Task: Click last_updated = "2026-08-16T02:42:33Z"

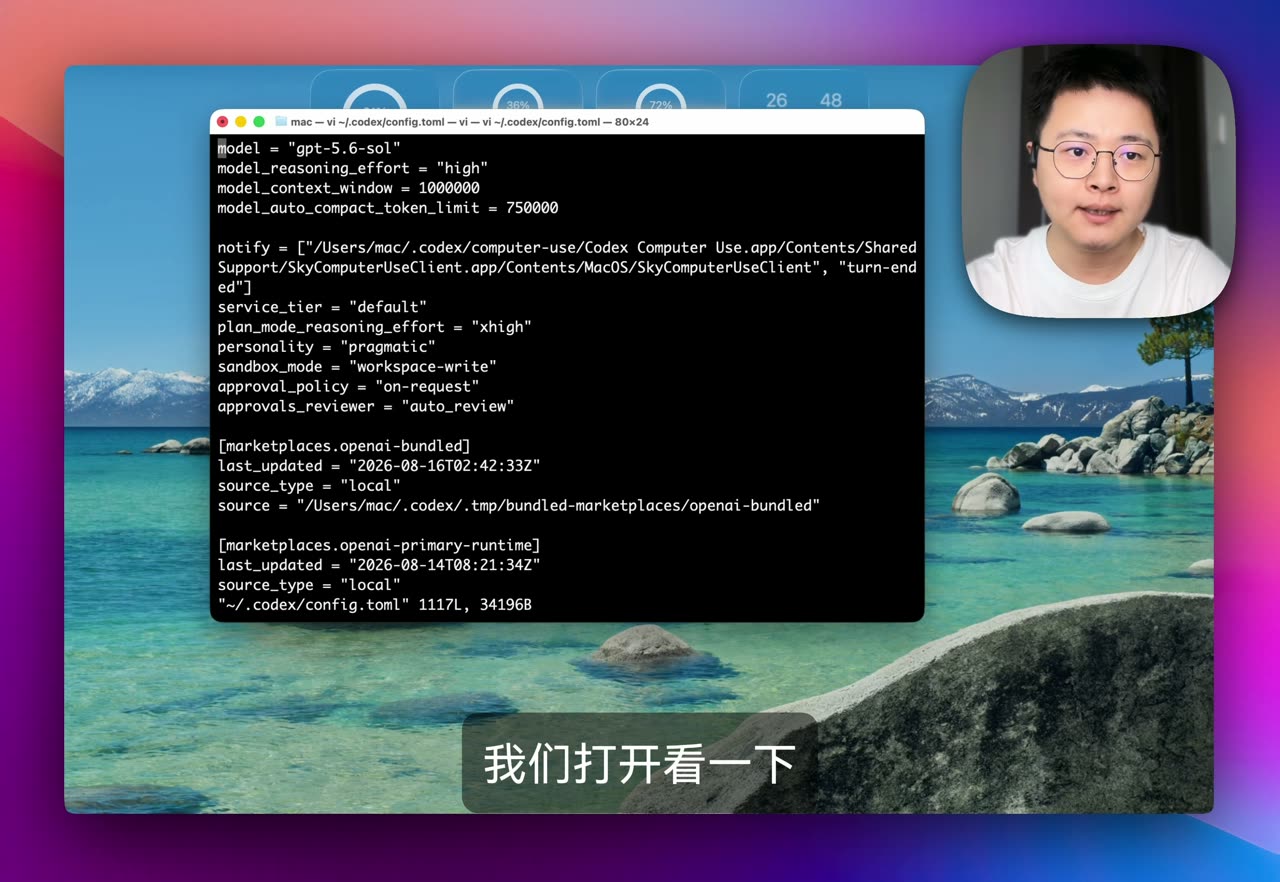Action: click(x=379, y=466)
